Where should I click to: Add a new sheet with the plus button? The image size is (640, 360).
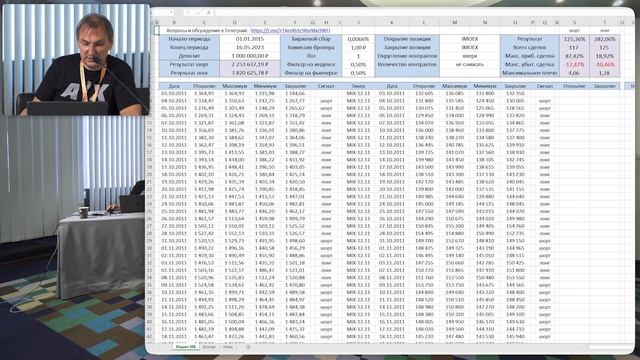coord(248,347)
